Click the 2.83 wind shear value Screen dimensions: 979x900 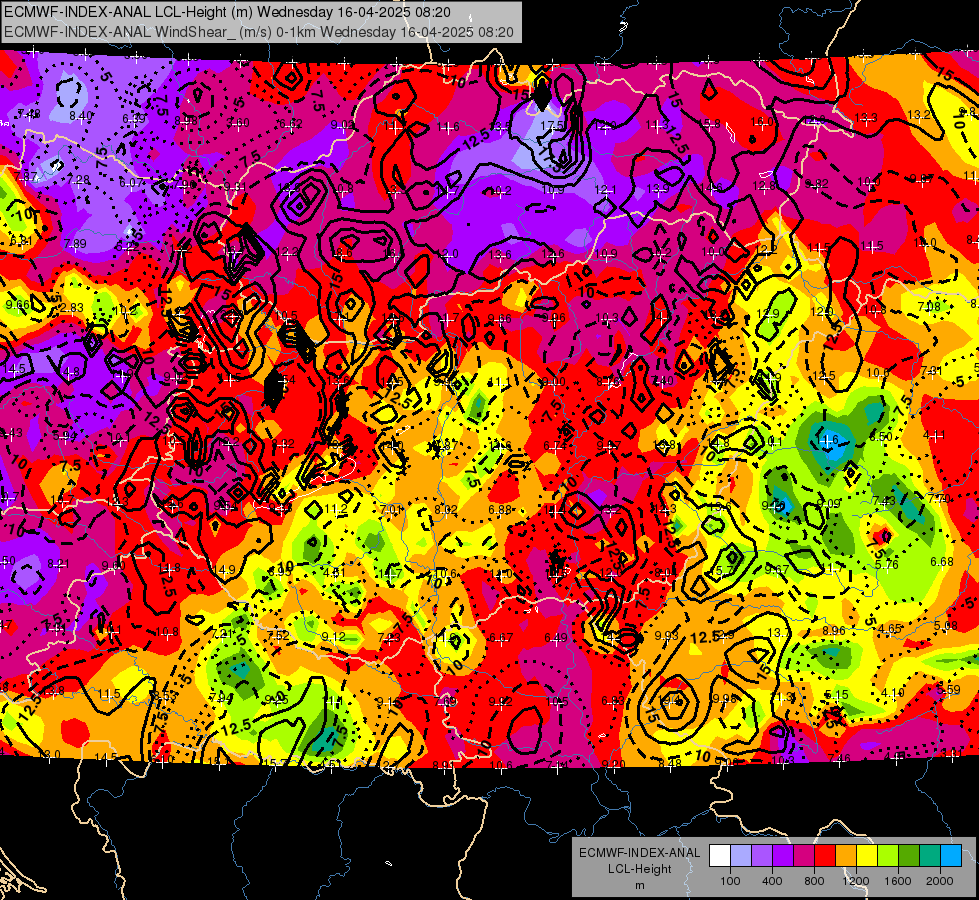pos(72,308)
